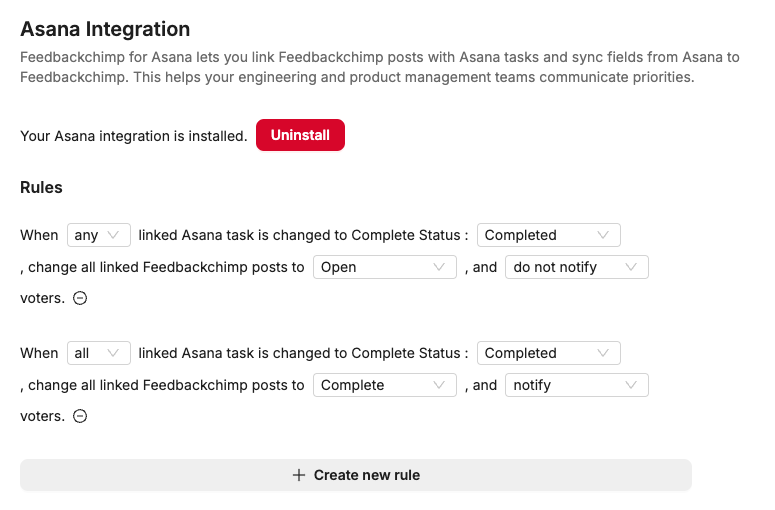
Task: Open the 'all' dropdown in second rule
Action: [x=98, y=353]
